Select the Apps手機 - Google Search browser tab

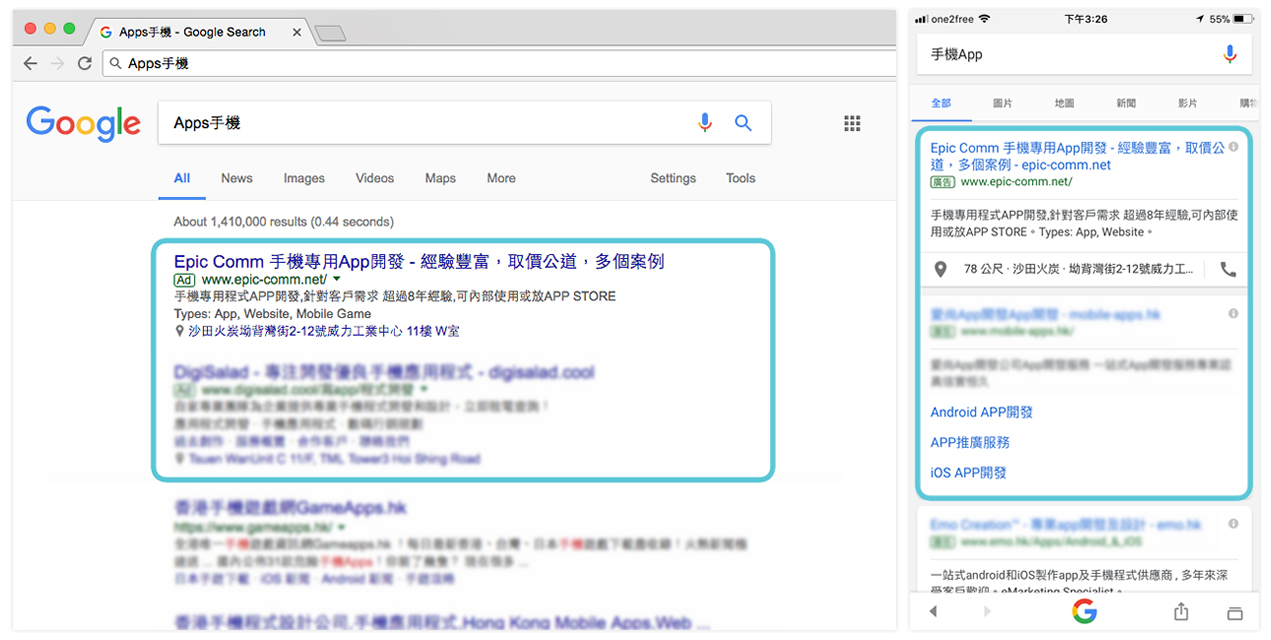(x=198, y=32)
